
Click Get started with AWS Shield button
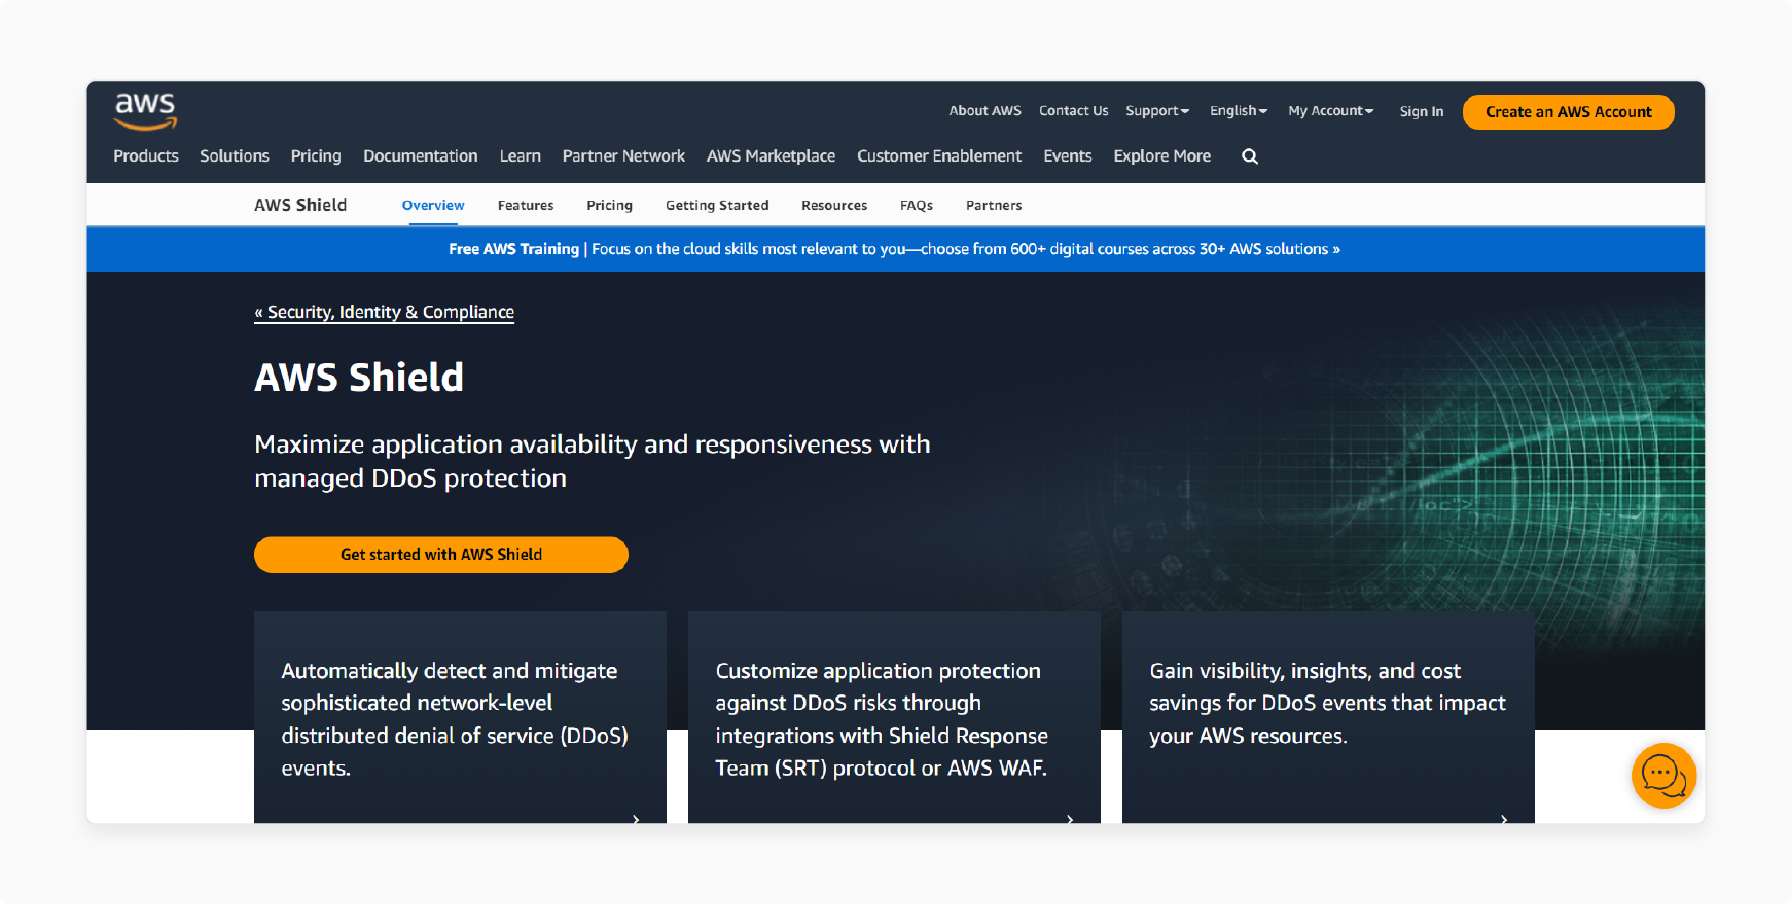coord(441,555)
